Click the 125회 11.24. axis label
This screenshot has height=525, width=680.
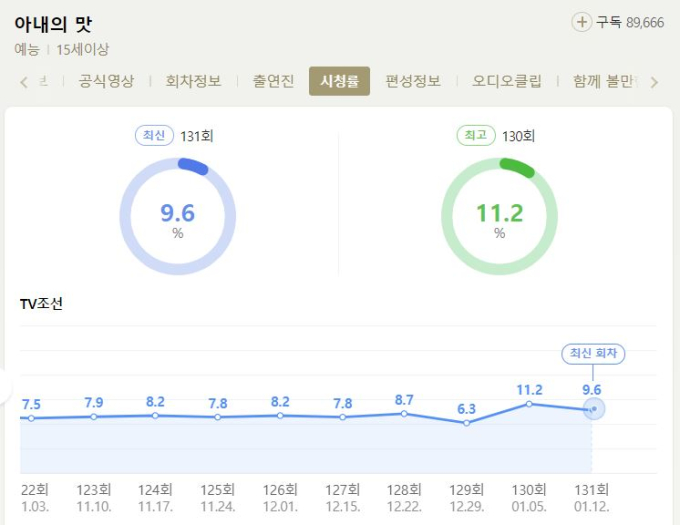[218, 498]
